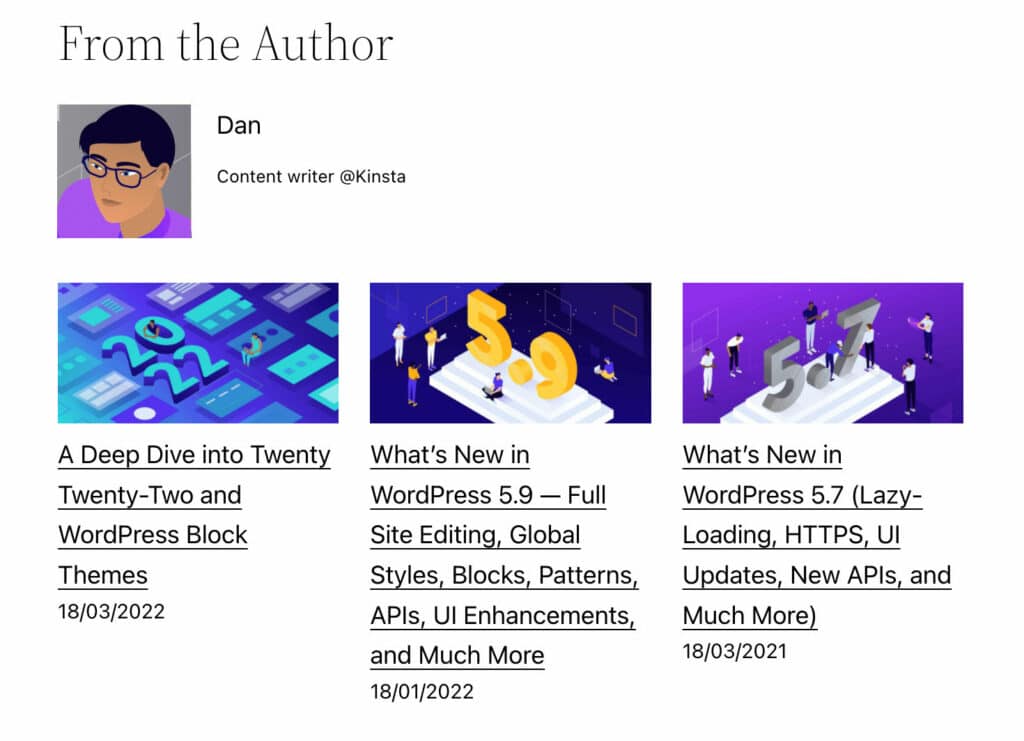This screenshot has width=1024, height=741.
Task: Select the Content writer @Kinsta byline text
Action: click(x=310, y=176)
